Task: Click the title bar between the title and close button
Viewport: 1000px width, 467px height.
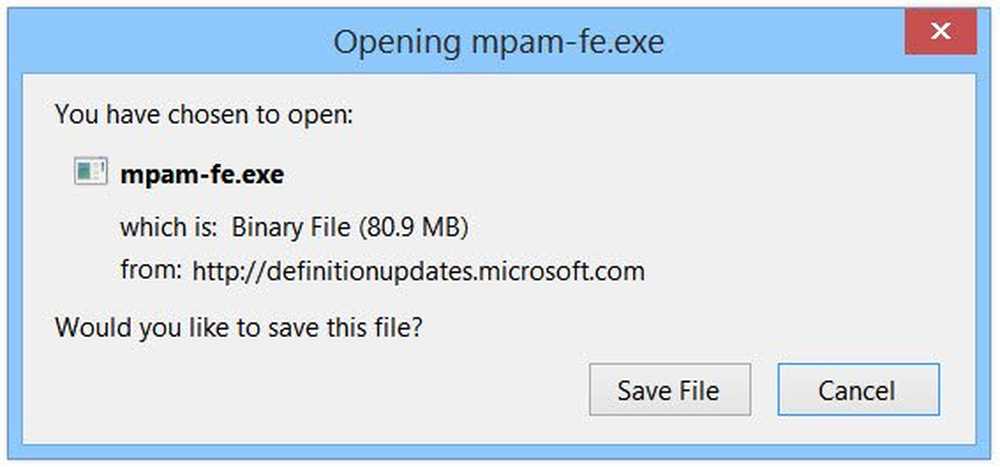Action: (780, 42)
